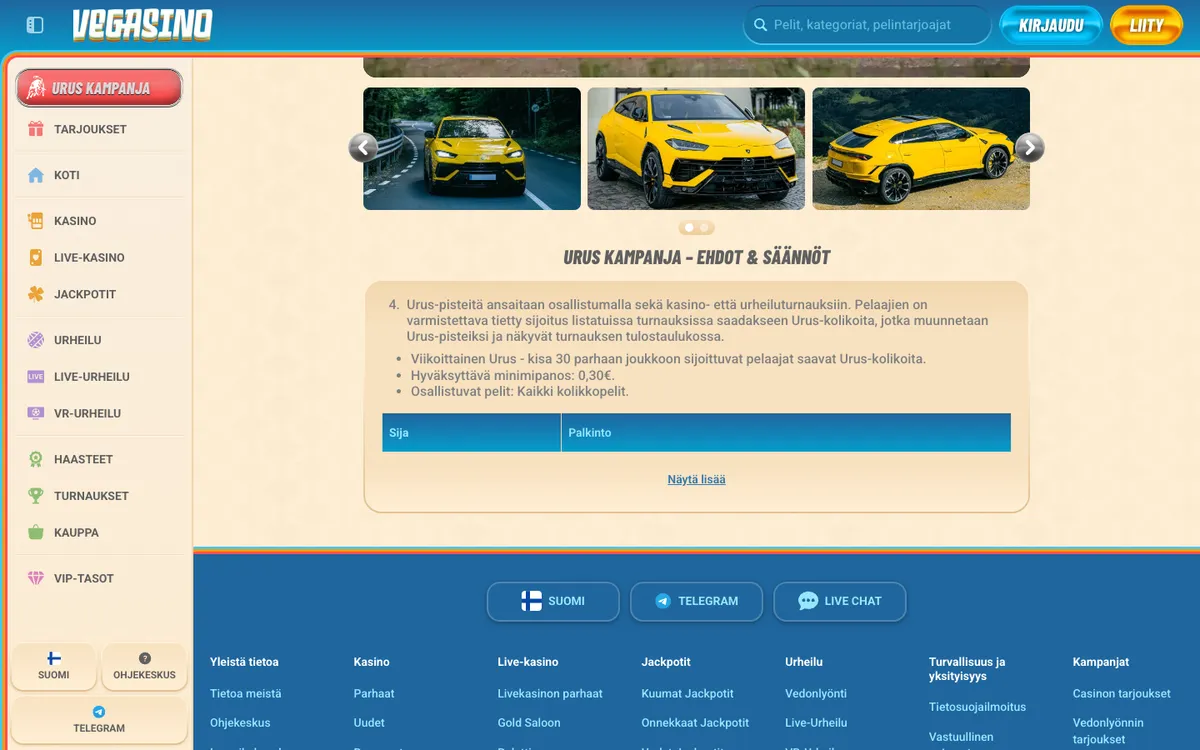
Task: Open Tarjoukset in the sidebar
Action: (99, 129)
